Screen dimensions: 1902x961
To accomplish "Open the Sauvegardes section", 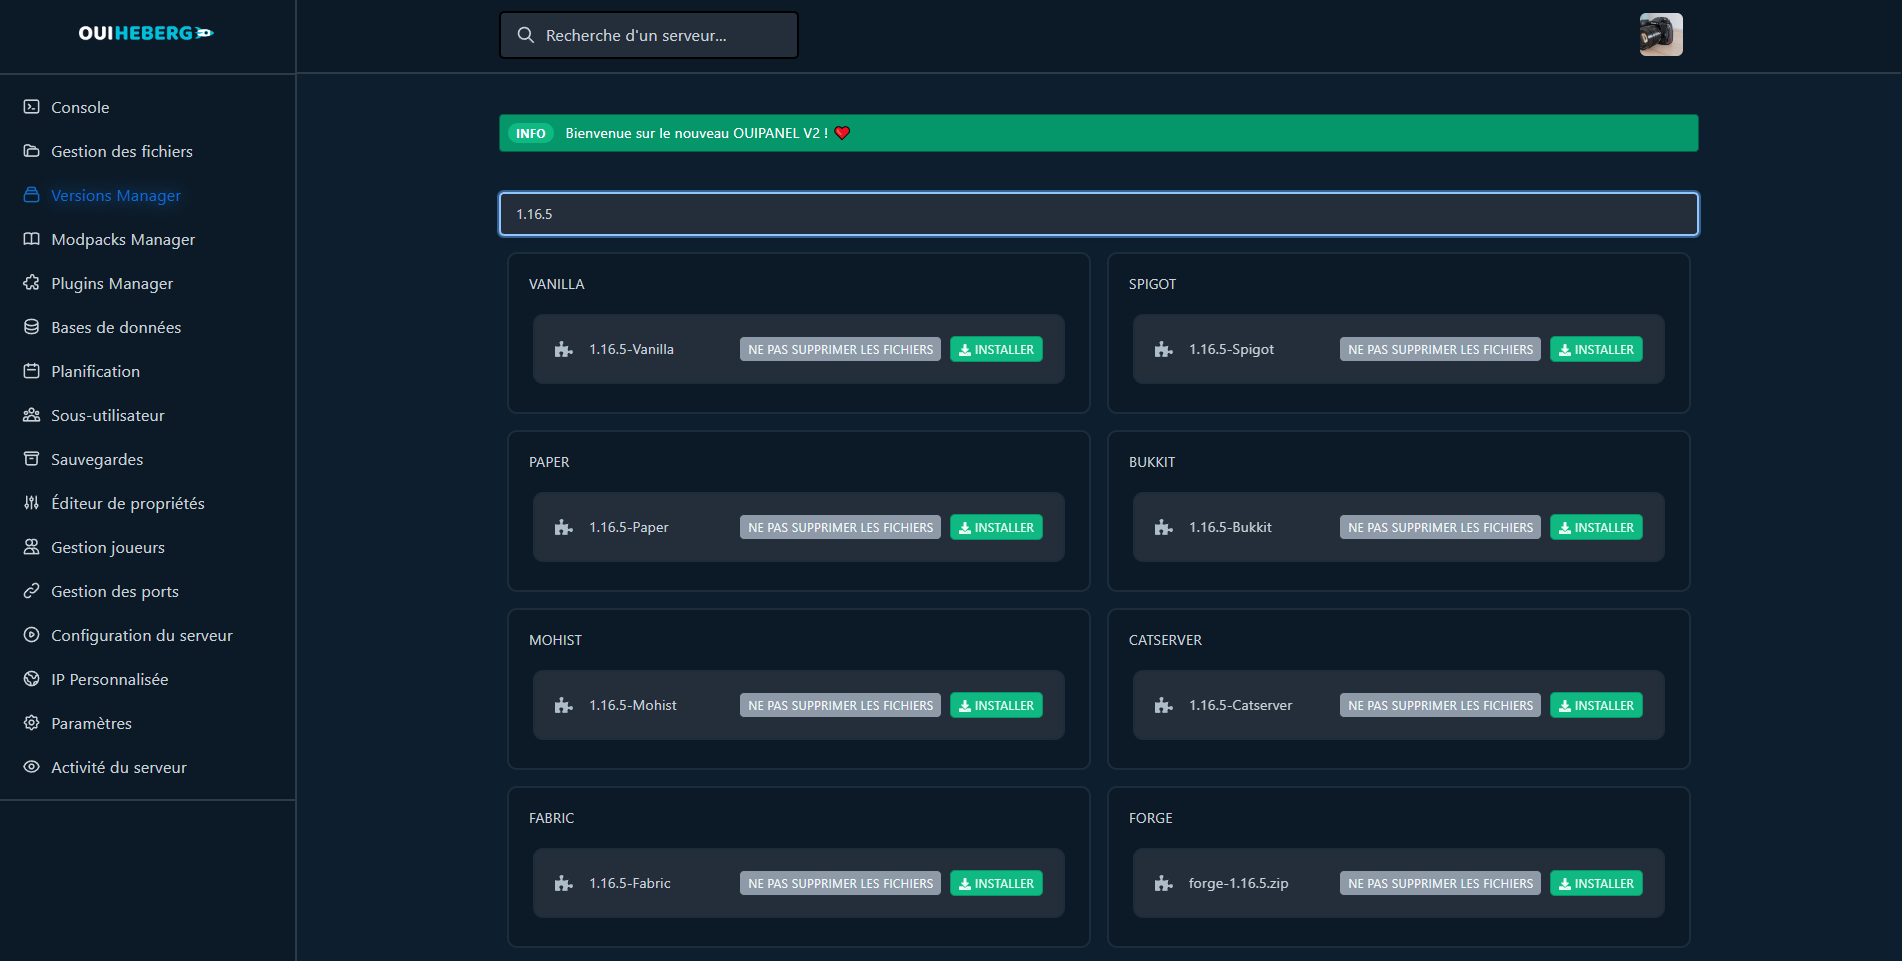I will coord(97,459).
